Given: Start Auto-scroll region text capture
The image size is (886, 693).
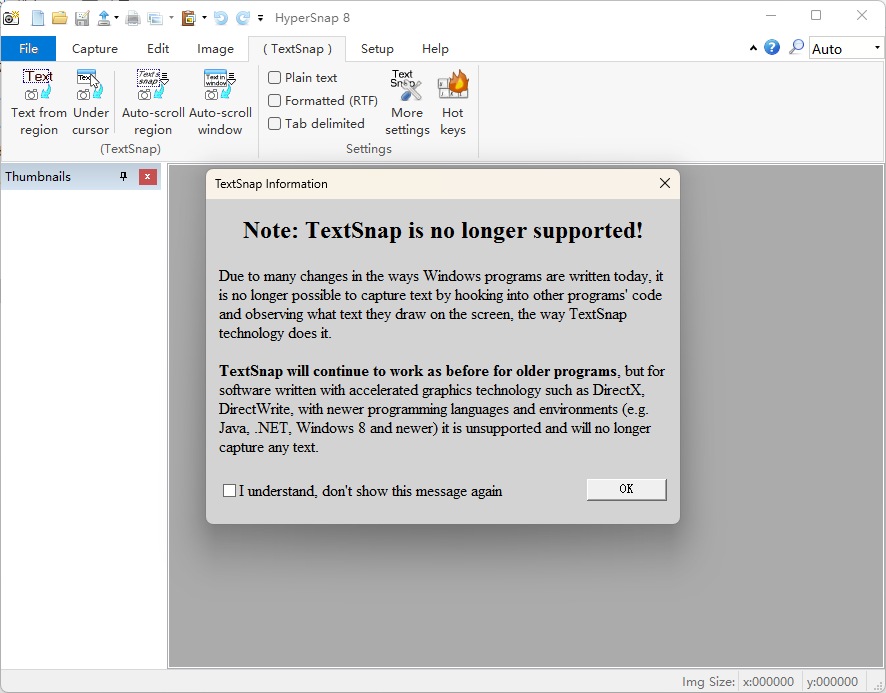Looking at the screenshot, I should [153, 103].
